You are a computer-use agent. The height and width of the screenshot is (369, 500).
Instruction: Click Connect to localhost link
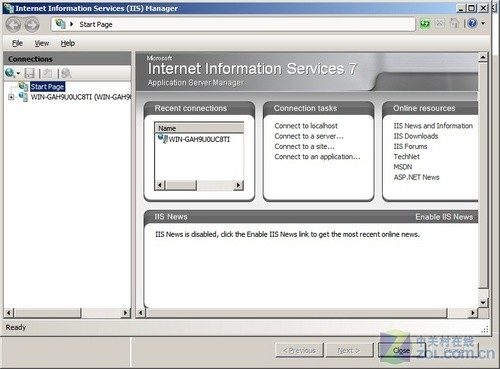point(306,126)
